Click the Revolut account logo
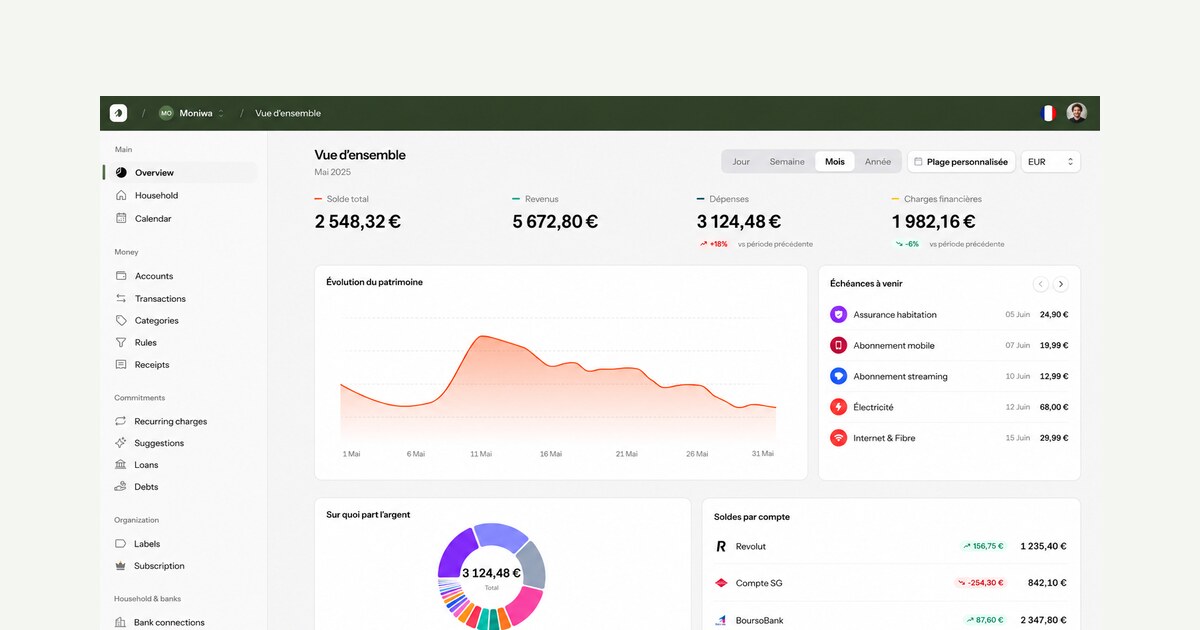1200x630 pixels. tap(721, 547)
